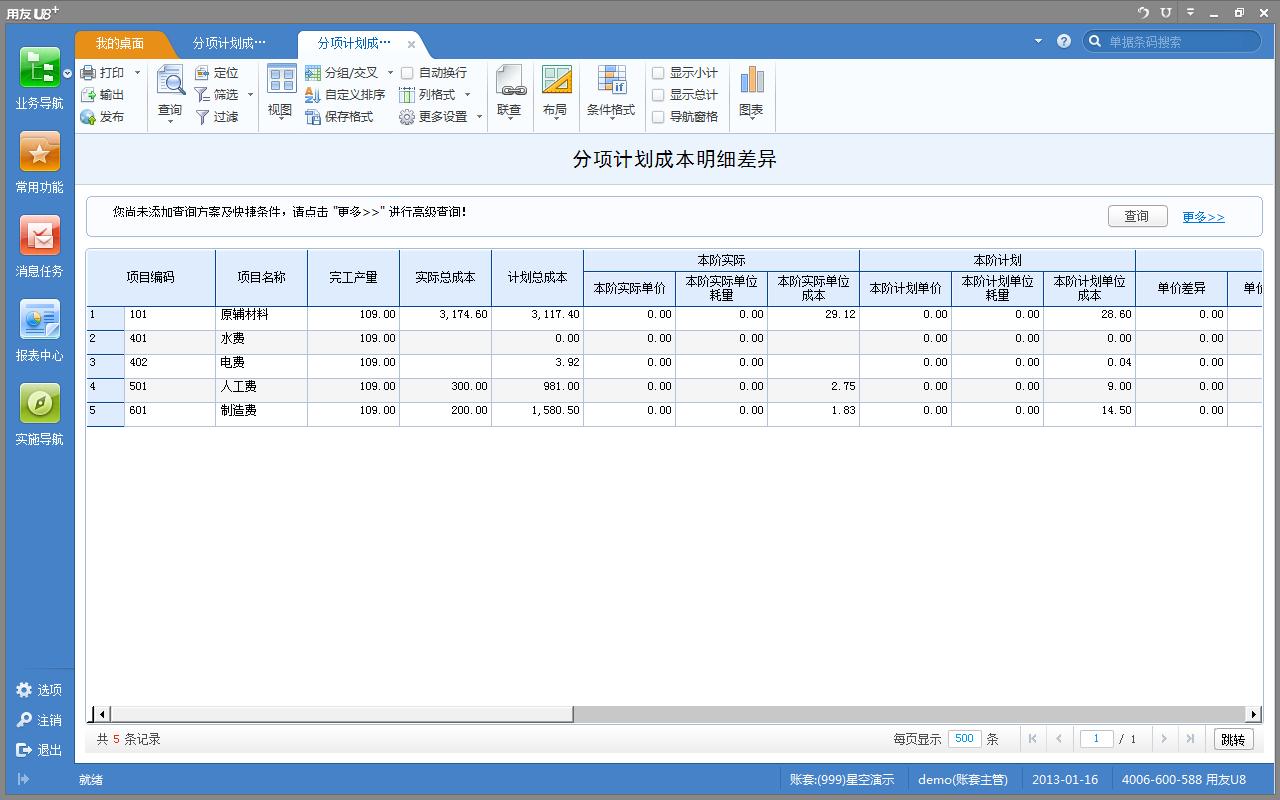
Task: Go to first page arrow
Action: (x=1033, y=739)
